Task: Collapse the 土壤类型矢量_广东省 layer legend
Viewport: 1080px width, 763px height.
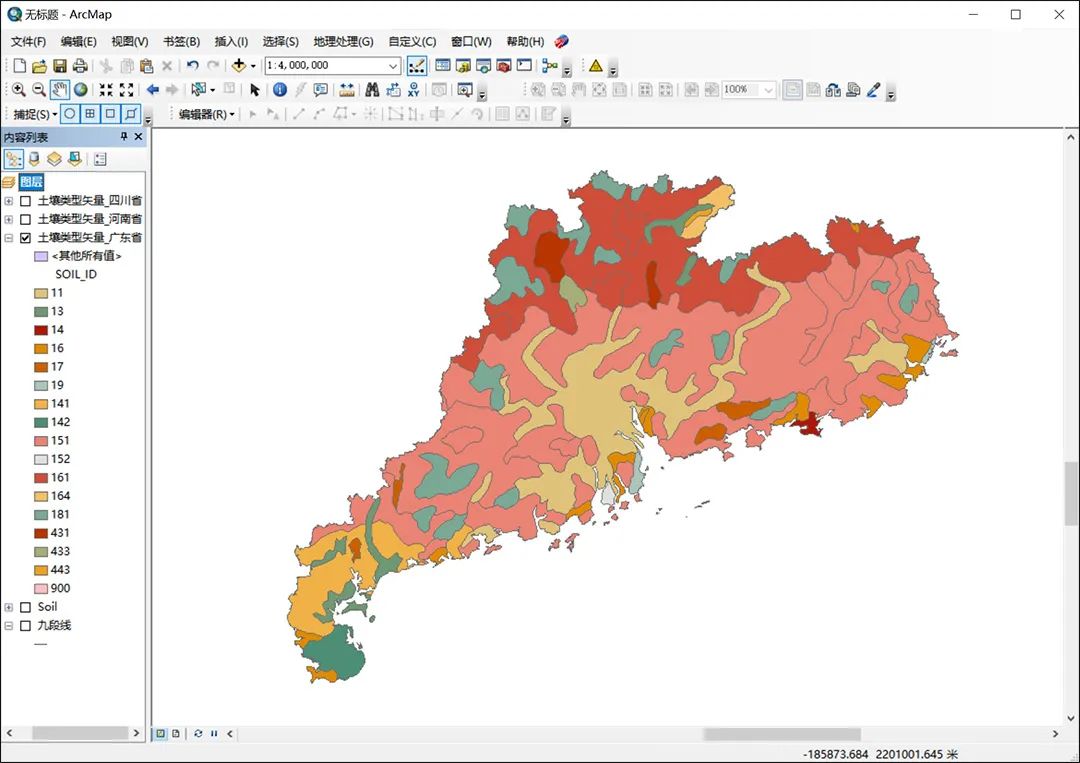Action: [x=8, y=238]
